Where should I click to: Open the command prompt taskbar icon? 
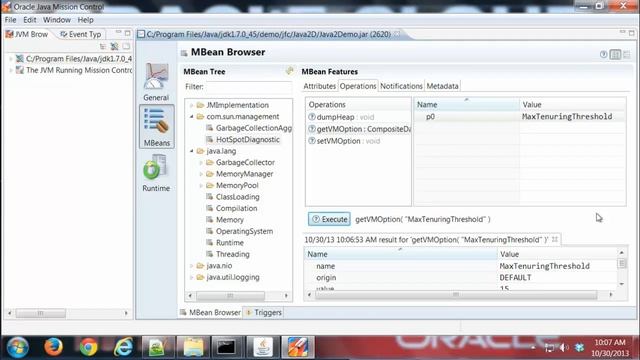point(226,347)
